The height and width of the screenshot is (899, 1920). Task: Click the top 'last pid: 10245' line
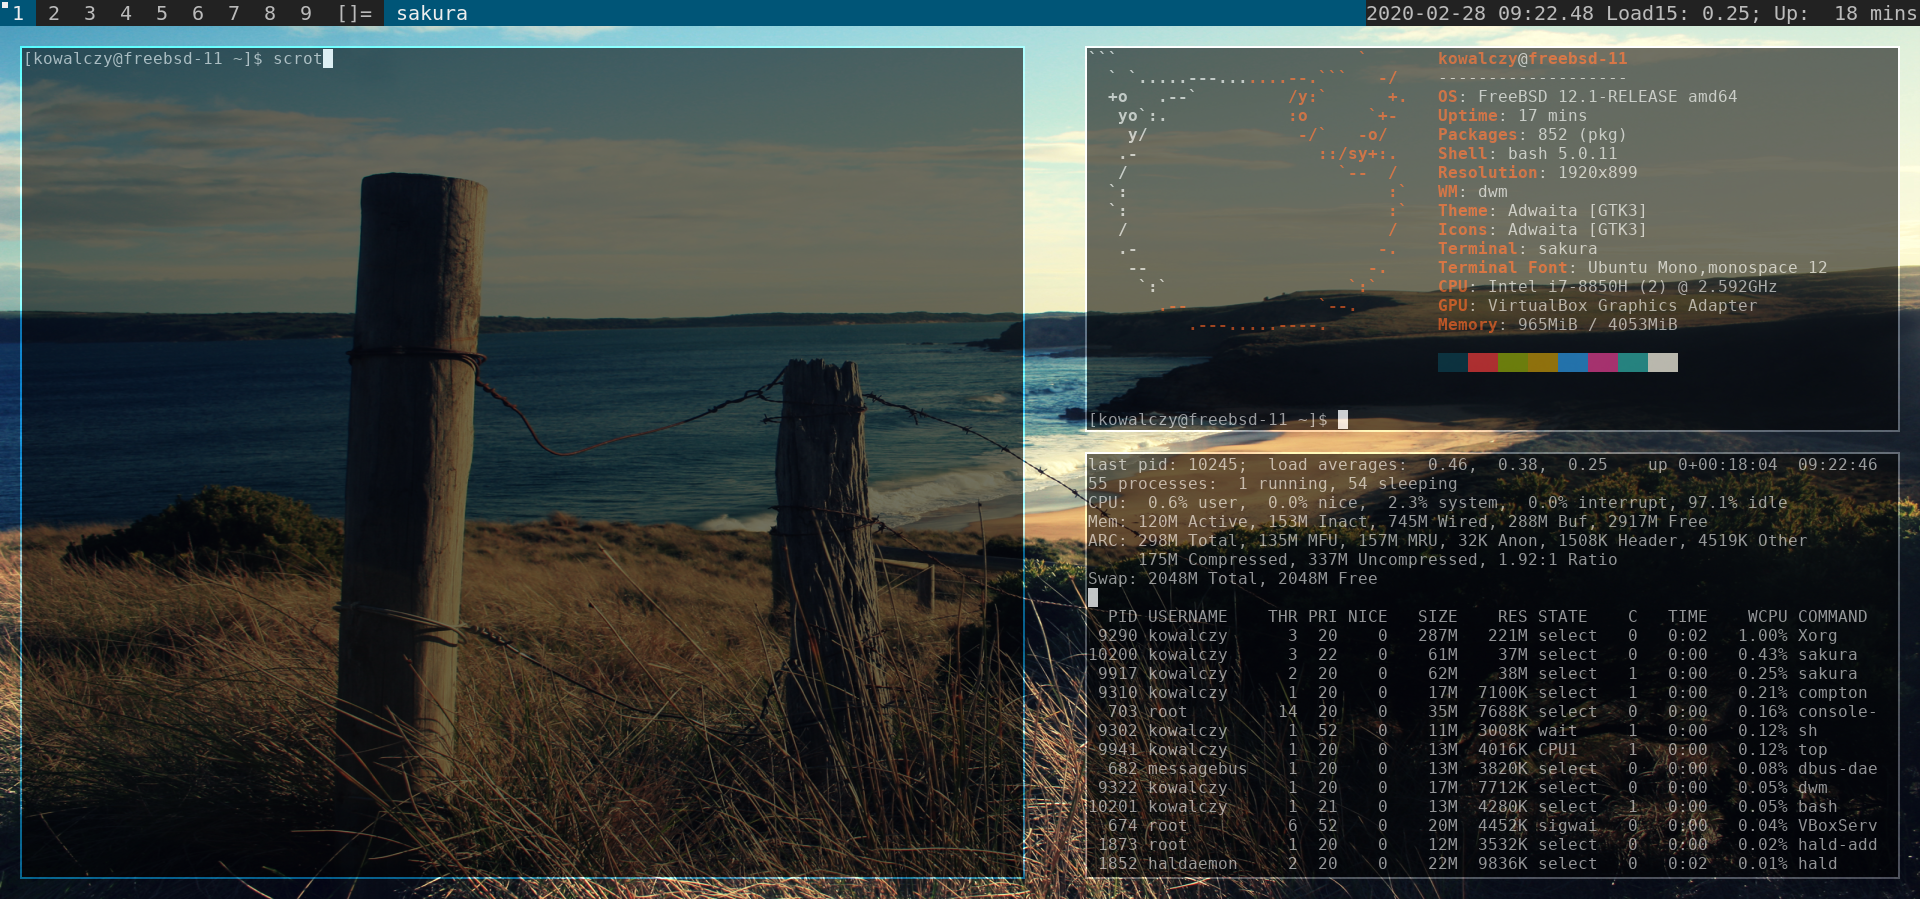tap(1482, 464)
